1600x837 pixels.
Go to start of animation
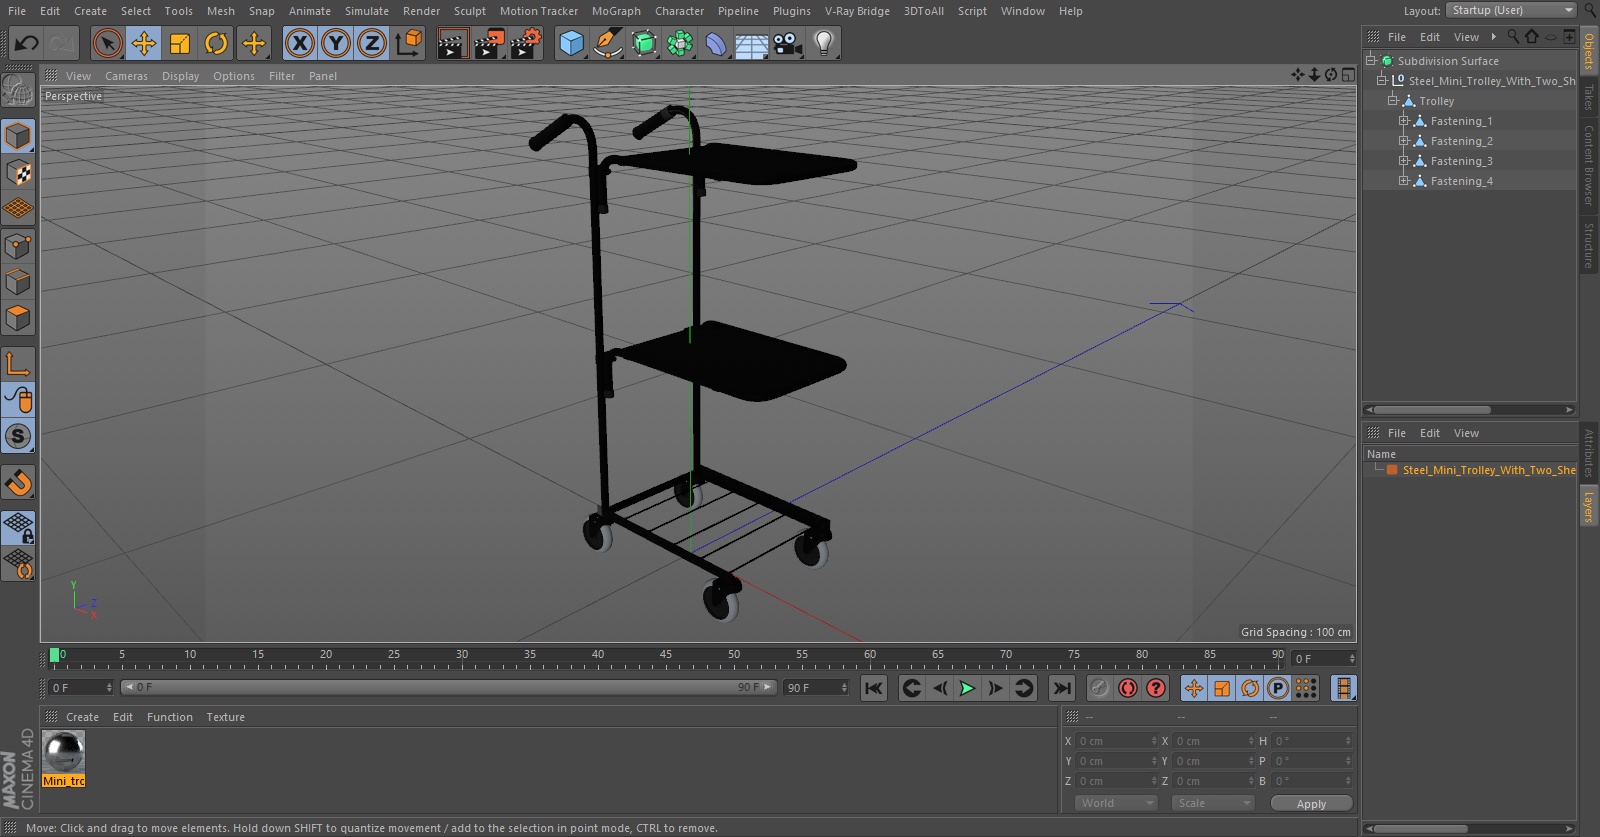874,688
